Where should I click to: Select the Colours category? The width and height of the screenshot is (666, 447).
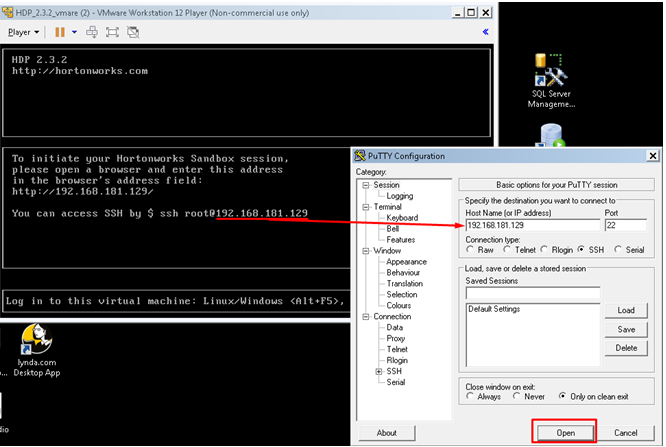398,306
